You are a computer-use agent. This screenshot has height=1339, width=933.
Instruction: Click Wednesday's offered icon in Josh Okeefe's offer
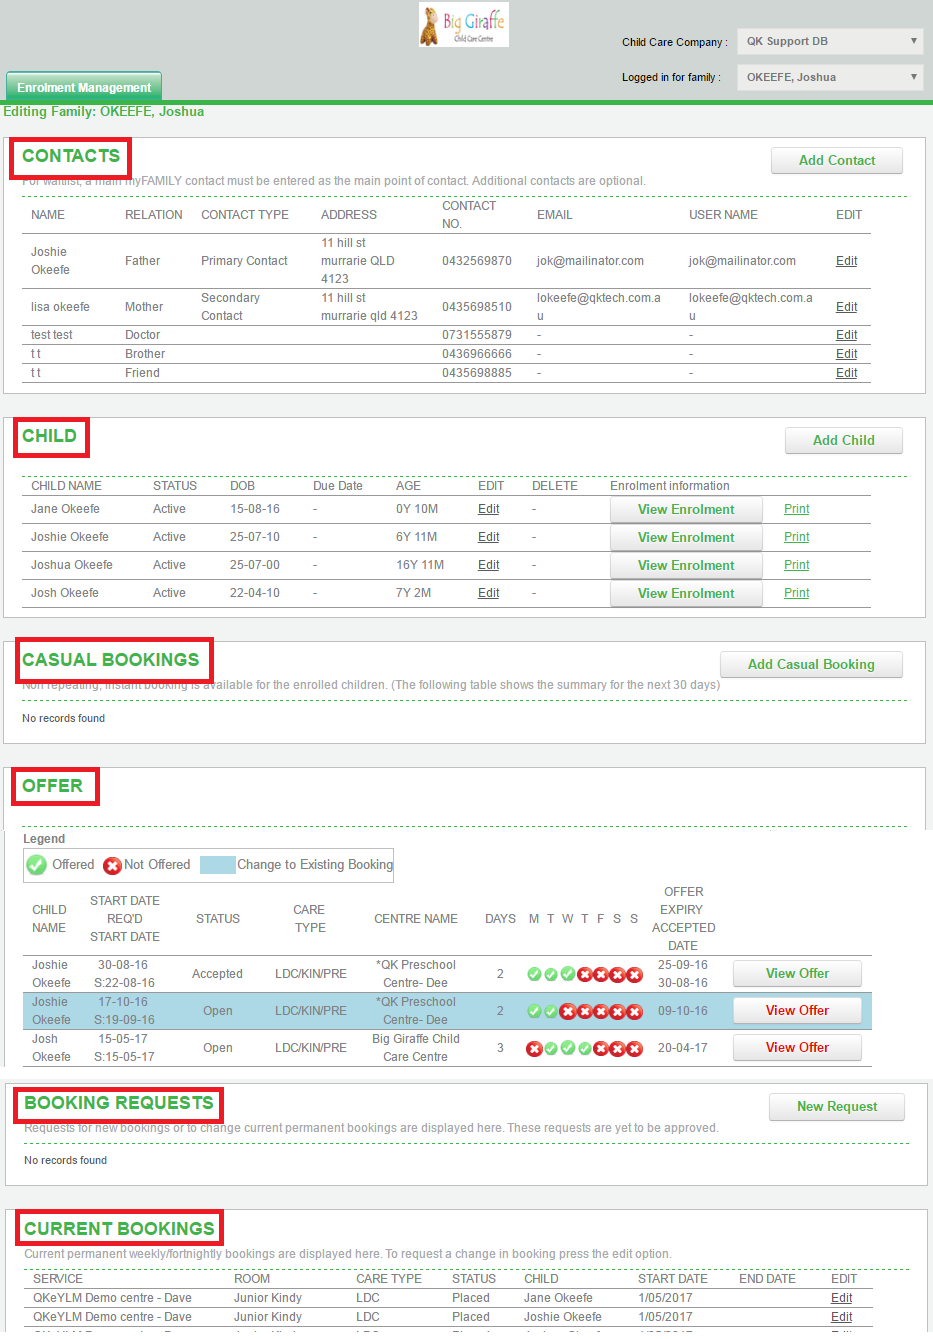point(567,1048)
